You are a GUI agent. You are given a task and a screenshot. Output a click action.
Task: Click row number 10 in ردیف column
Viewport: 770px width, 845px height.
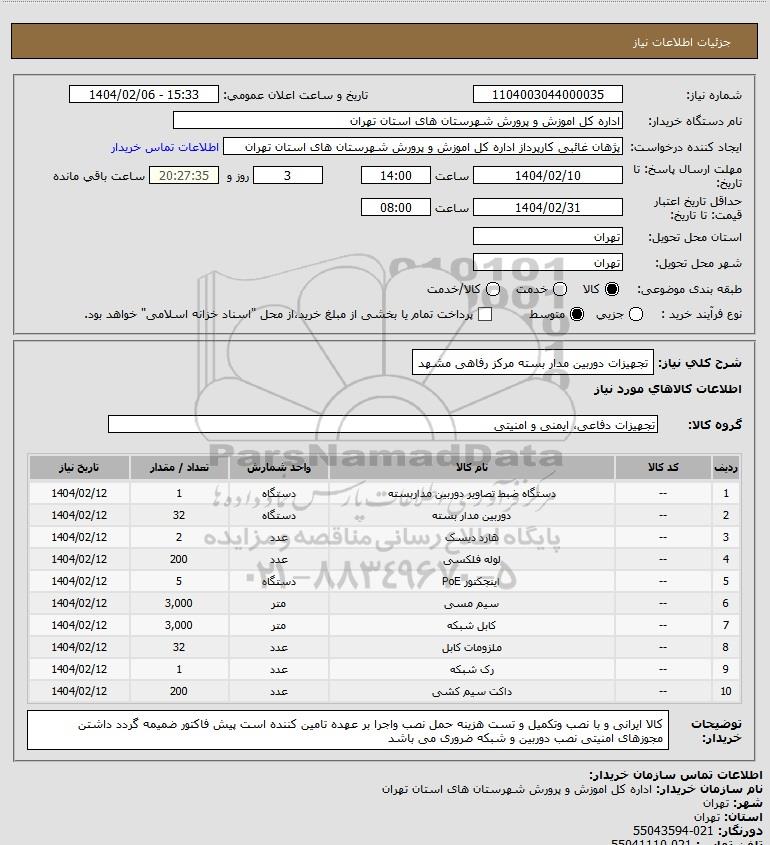point(726,691)
